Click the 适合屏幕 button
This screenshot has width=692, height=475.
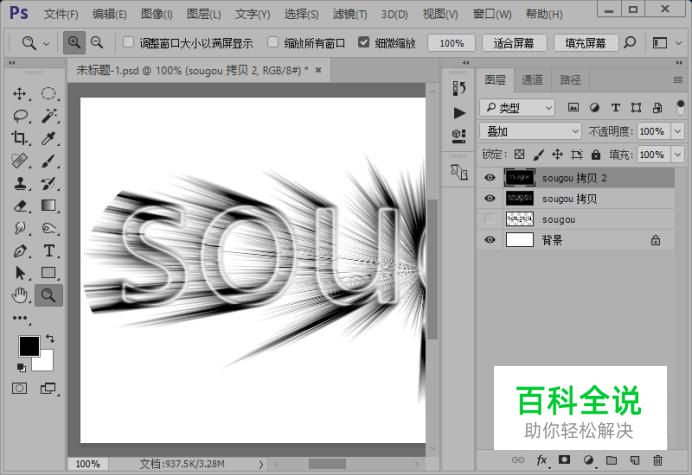[514, 43]
